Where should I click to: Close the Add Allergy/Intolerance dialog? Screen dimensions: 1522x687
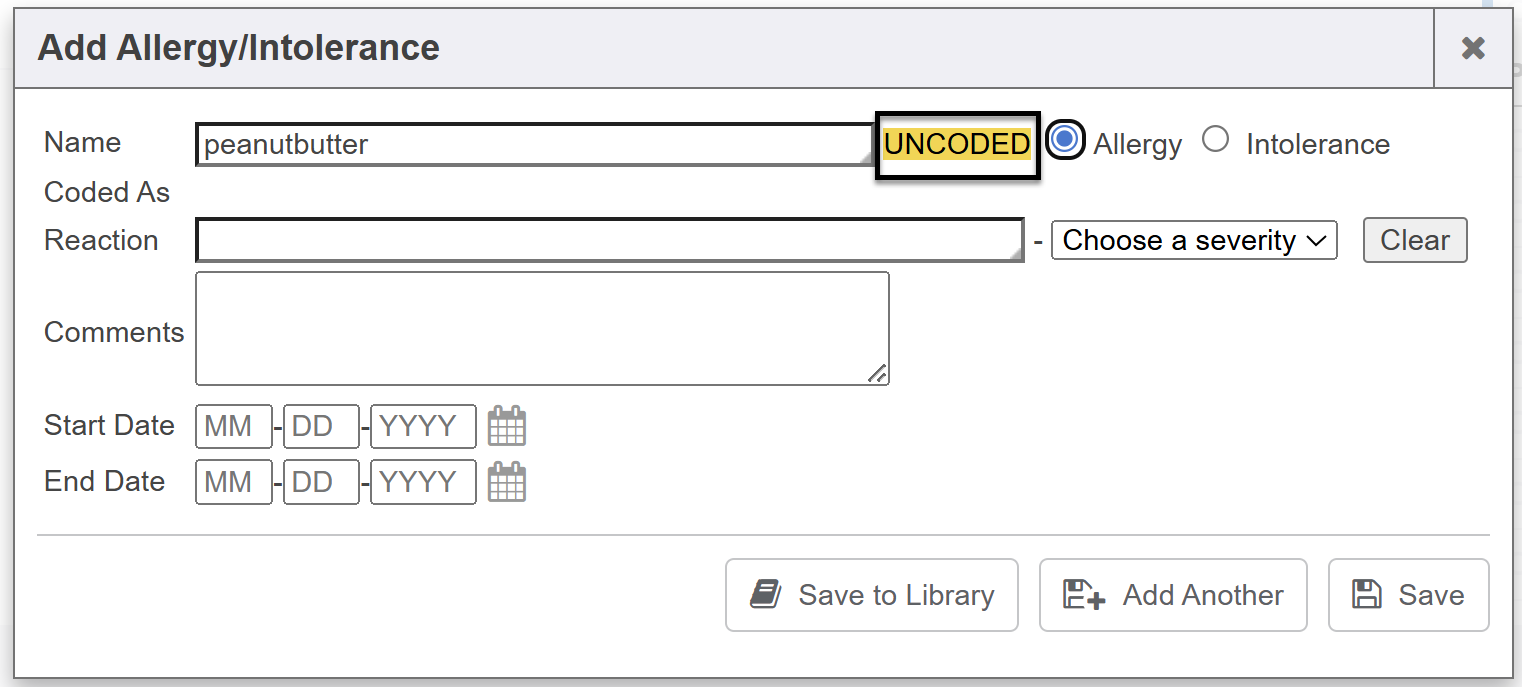click(1472, 48)
